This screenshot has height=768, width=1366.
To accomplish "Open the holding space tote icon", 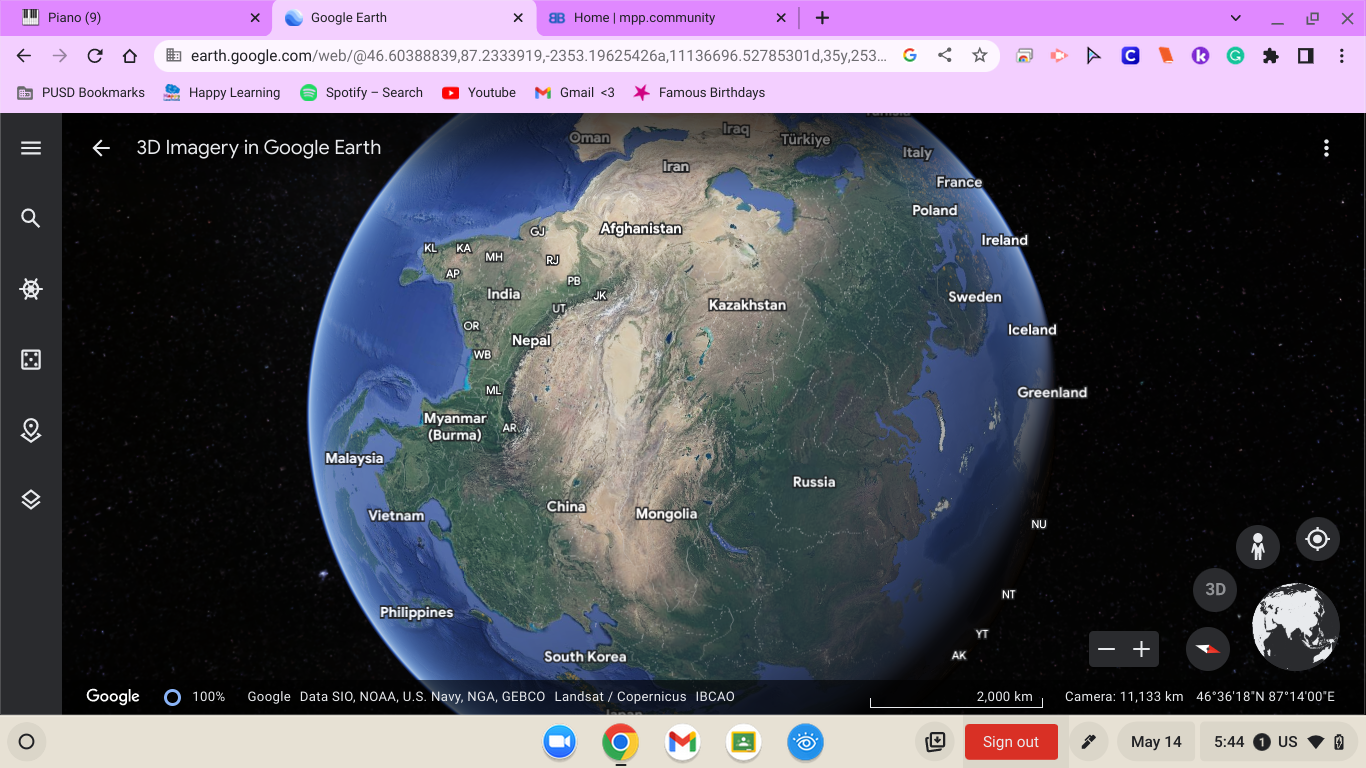I will (x=935, y=742).
